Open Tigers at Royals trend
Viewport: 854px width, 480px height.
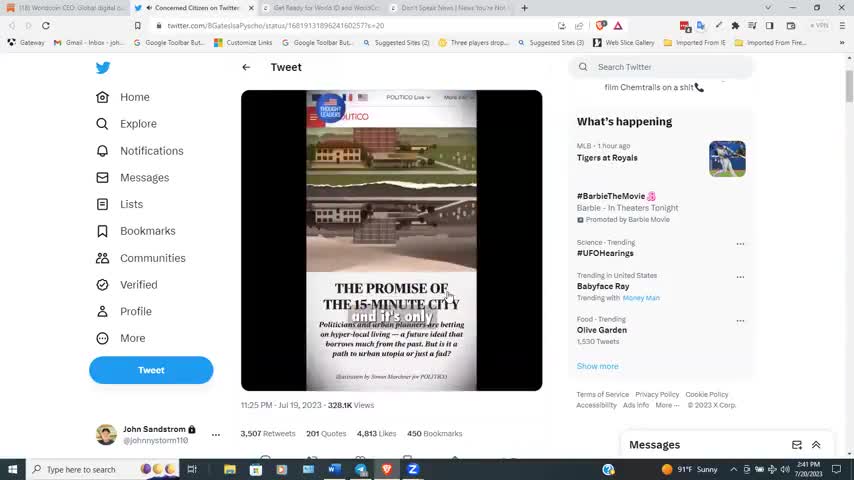click(607, 158)
